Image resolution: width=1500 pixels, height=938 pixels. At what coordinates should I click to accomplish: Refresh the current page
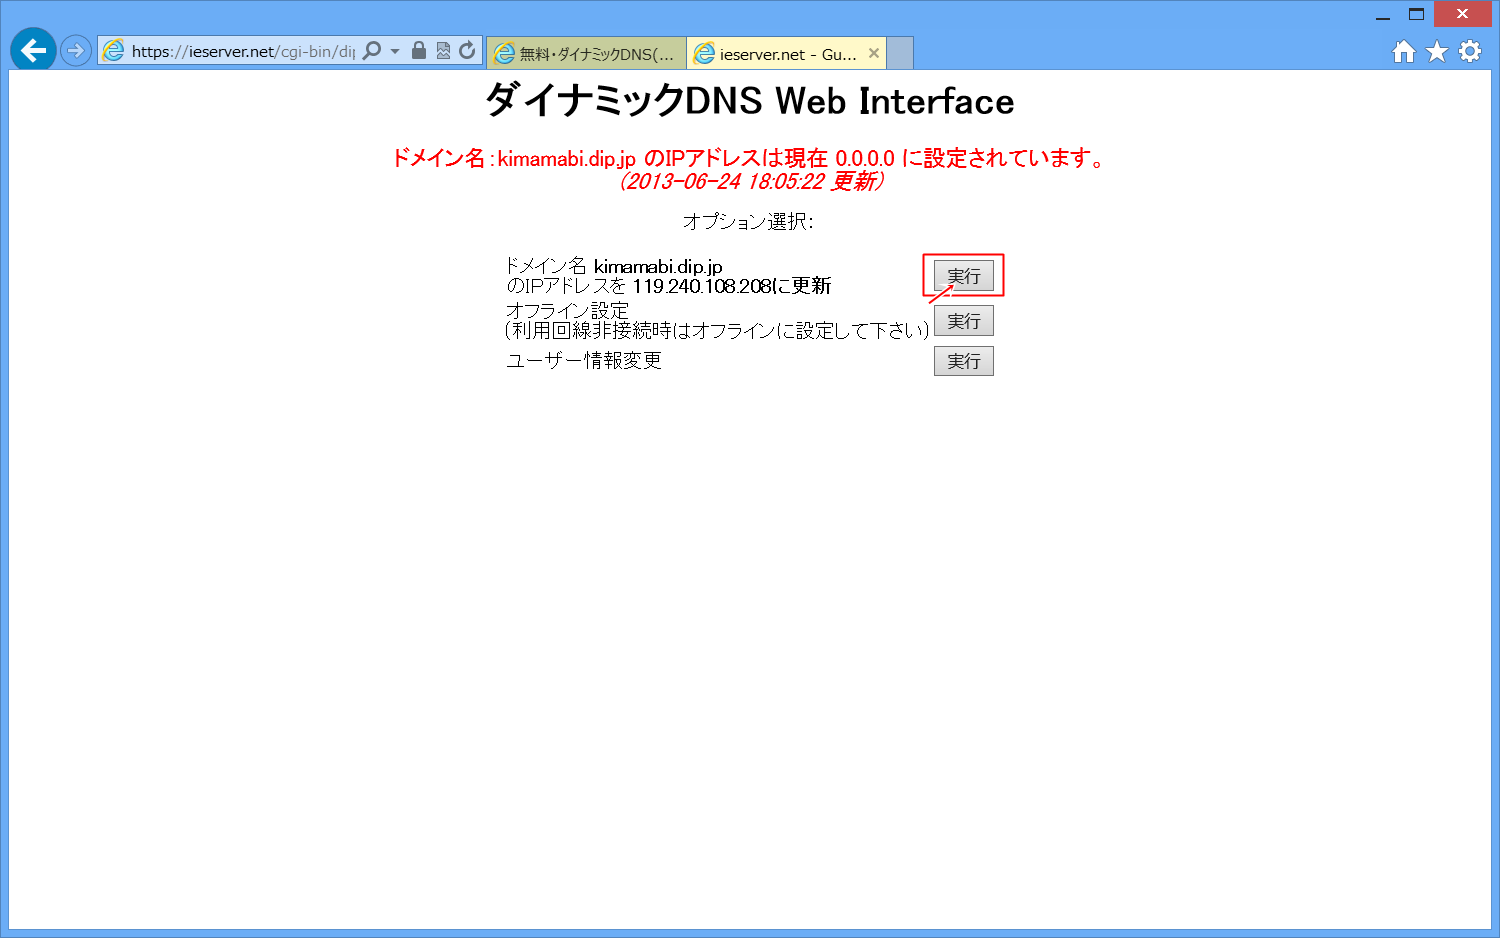466,50
